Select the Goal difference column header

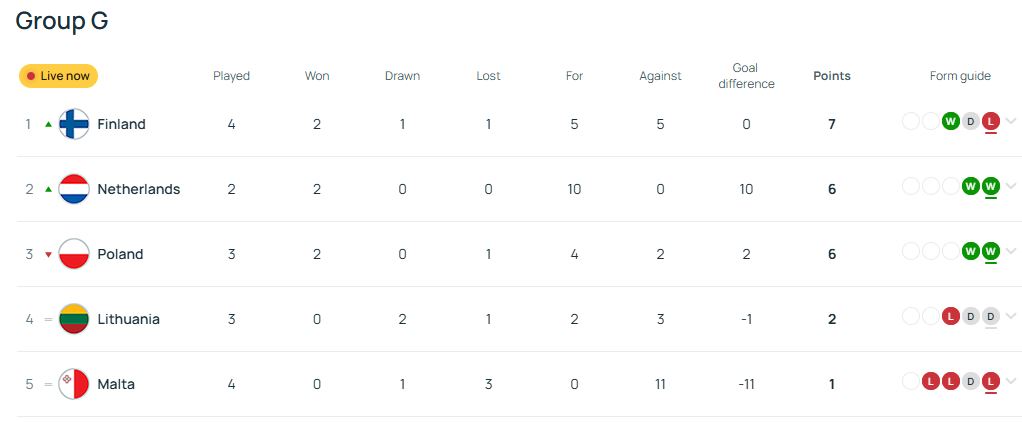tap(746, 76)
